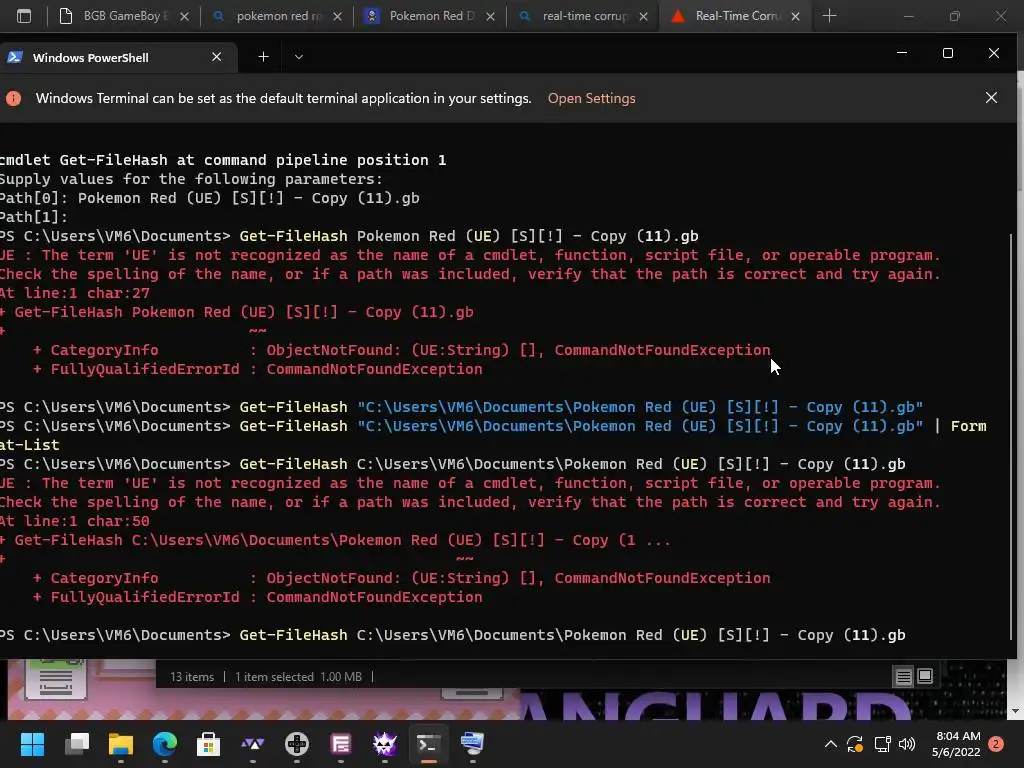Click 'At line:1 char:50' error text
This screenshot has height=768, width=1024.
(x=74, y=521)
